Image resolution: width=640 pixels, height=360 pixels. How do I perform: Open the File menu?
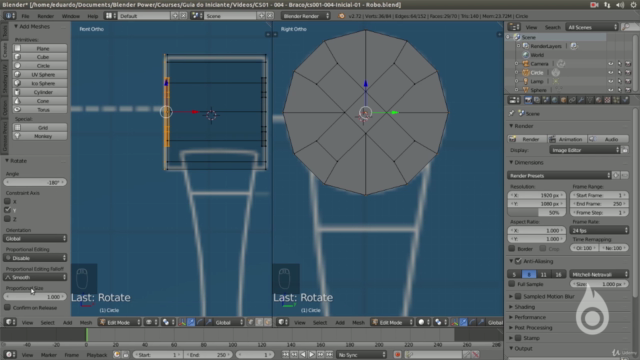pos(25,16)
